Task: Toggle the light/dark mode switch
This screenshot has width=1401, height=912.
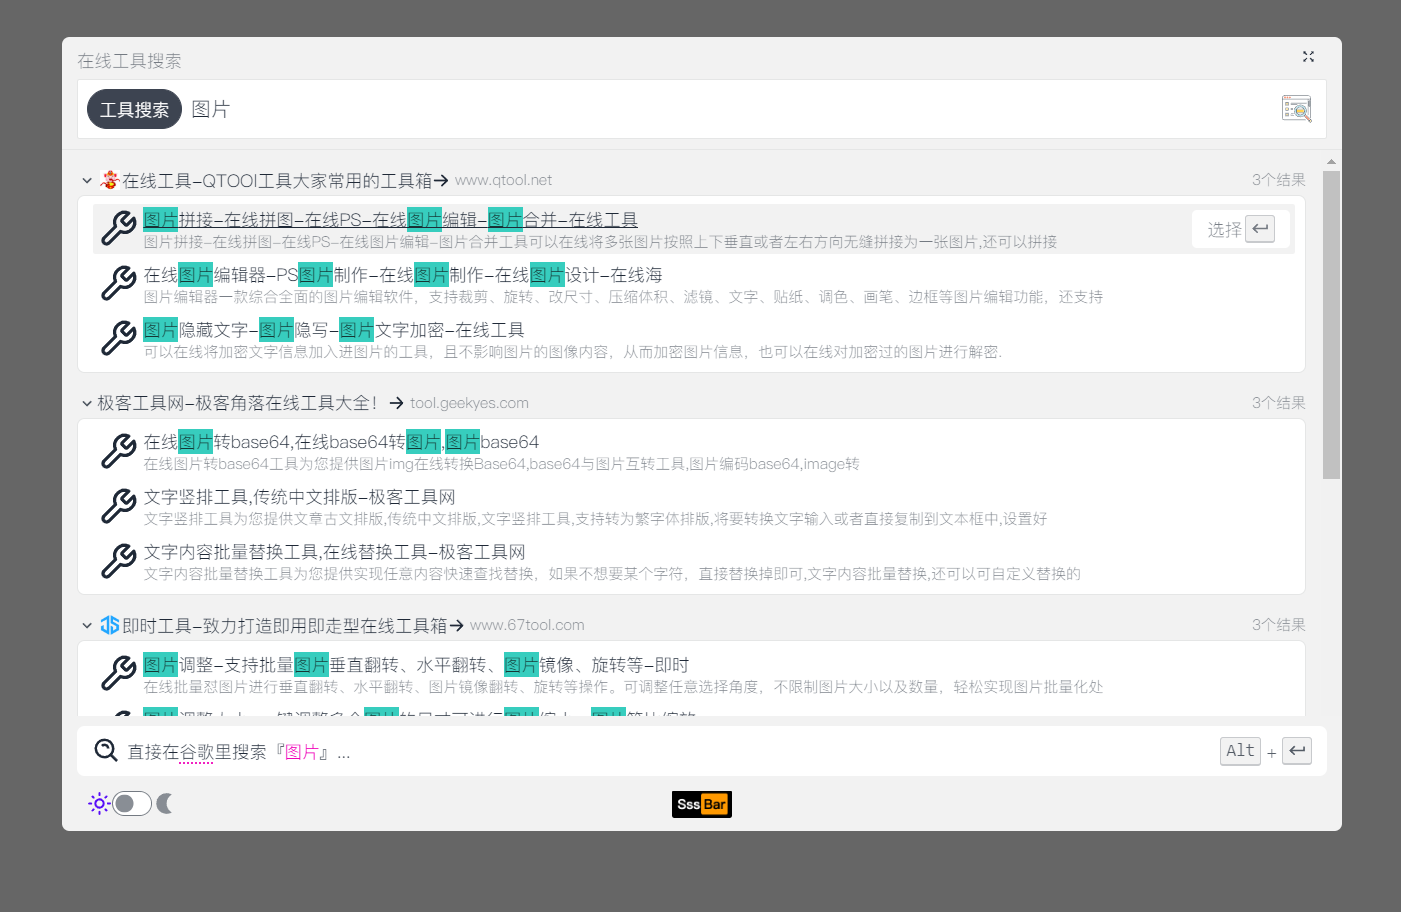Action: (132, 803)
